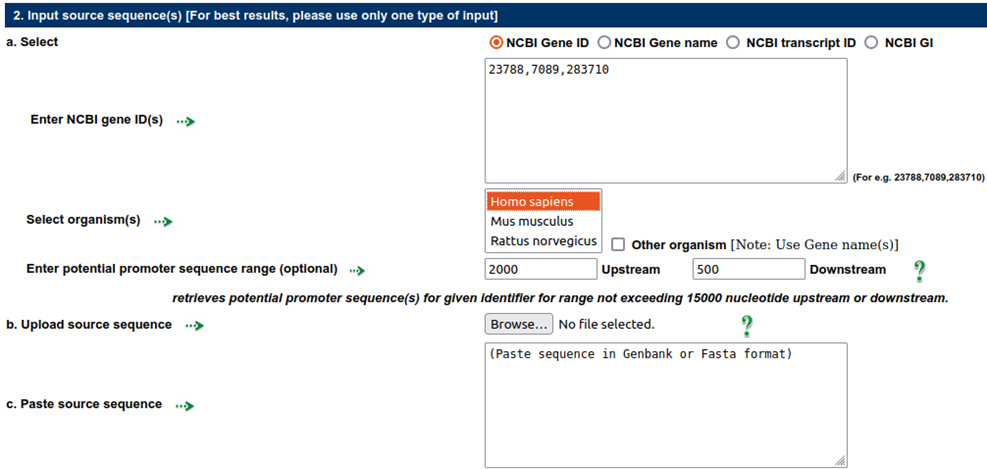
Task: Focus the Upstream range field showing 2000
Action: click(541, 269)
